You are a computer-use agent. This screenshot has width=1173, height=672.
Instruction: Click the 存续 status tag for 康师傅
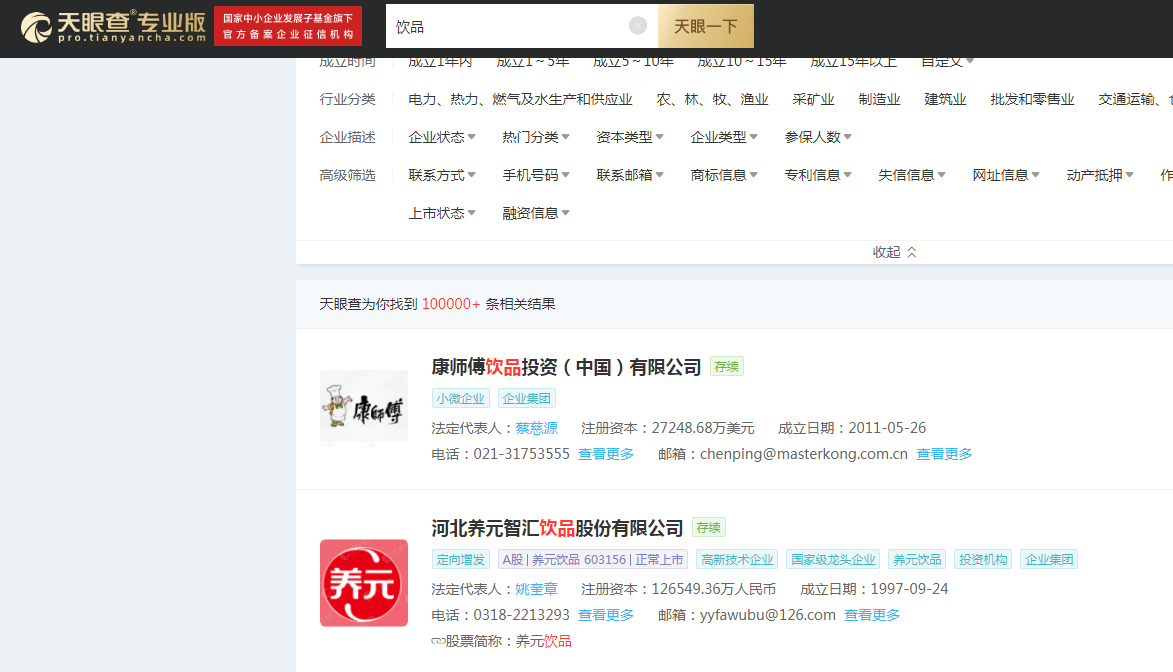(726, 367)
